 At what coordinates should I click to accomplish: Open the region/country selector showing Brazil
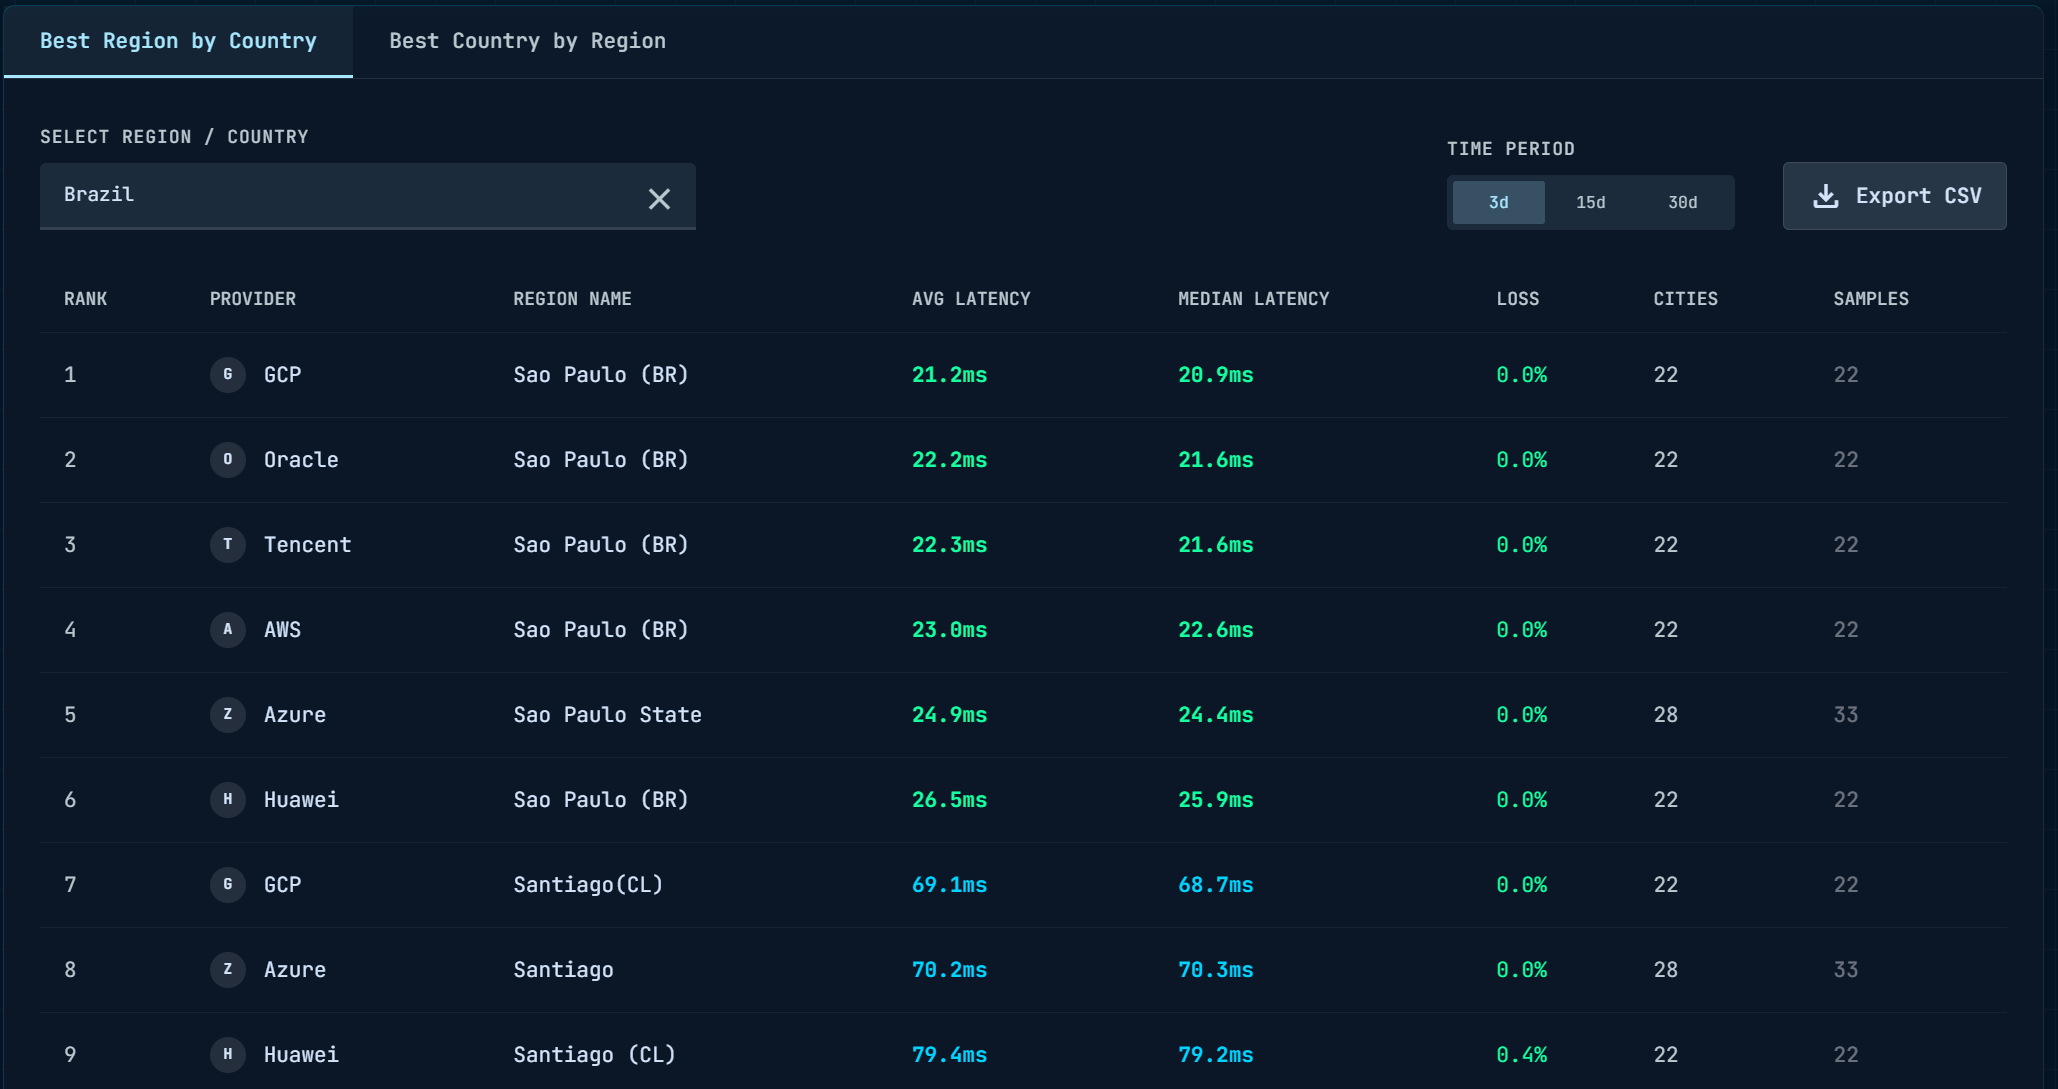click(x=367, y=196)
